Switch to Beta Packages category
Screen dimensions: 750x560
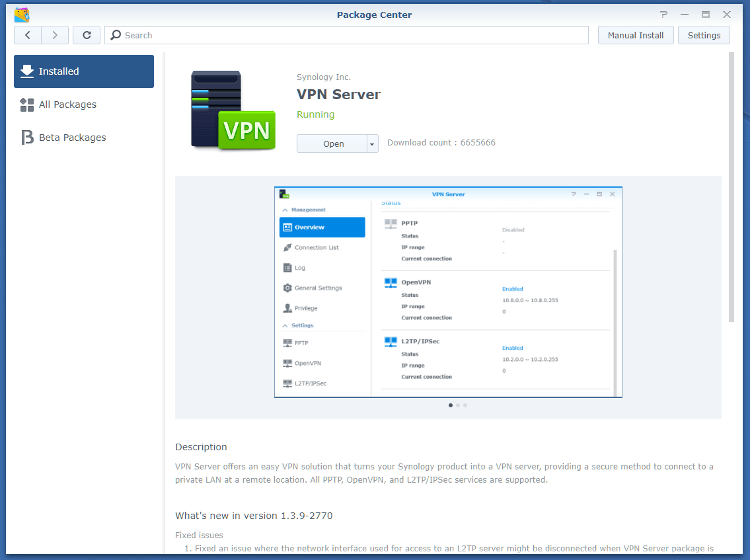pyautogui.click(x=84, y=137)
